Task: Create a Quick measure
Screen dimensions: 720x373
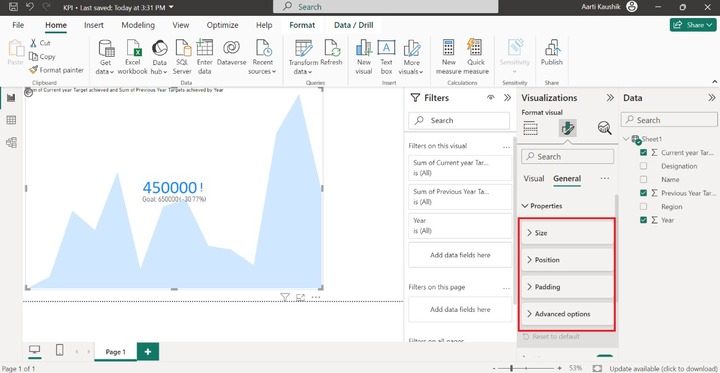Action: pyautogui.click(x=476, y=57)
